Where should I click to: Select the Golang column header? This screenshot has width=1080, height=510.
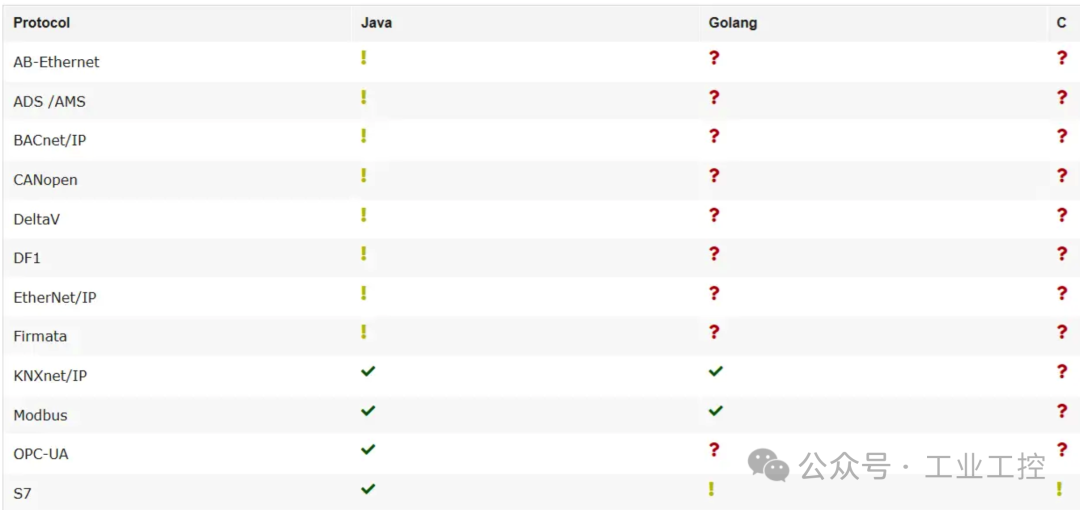coord(732,23)
